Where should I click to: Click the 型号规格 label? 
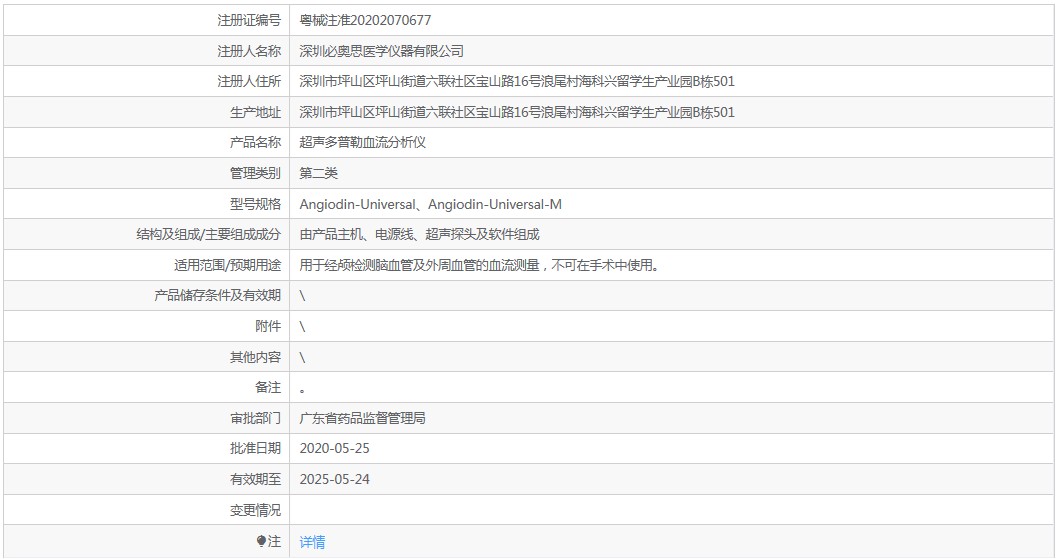pyautogui.click(x=255, y=204)
